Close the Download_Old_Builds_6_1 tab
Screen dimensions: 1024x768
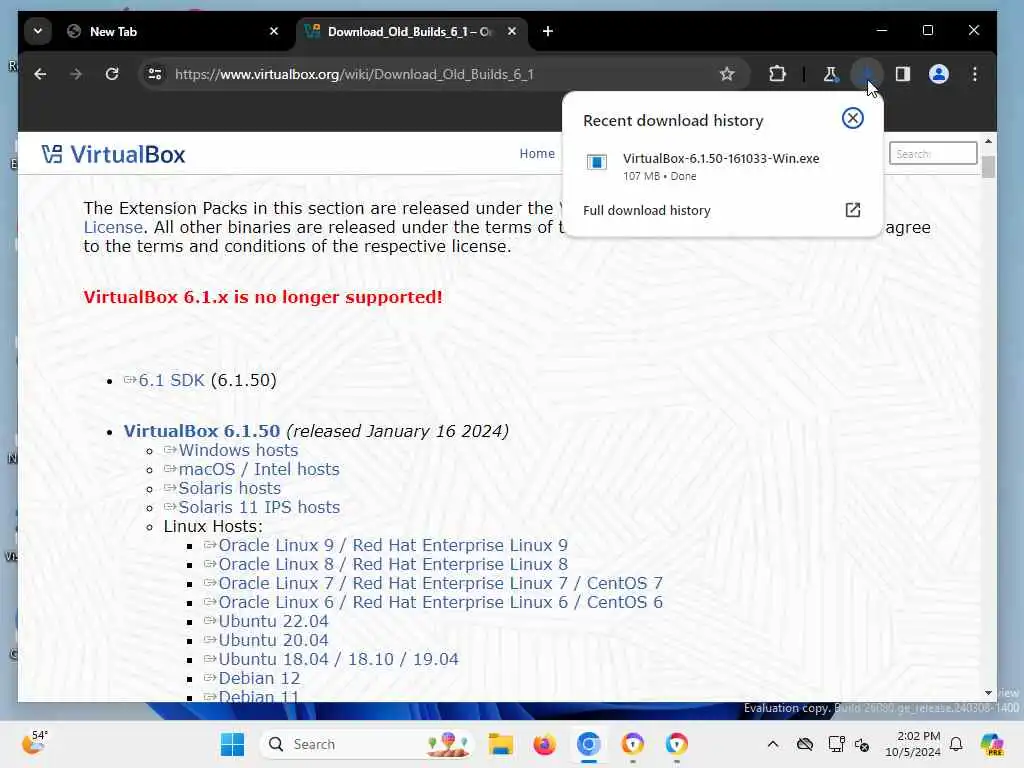[512, 31]
